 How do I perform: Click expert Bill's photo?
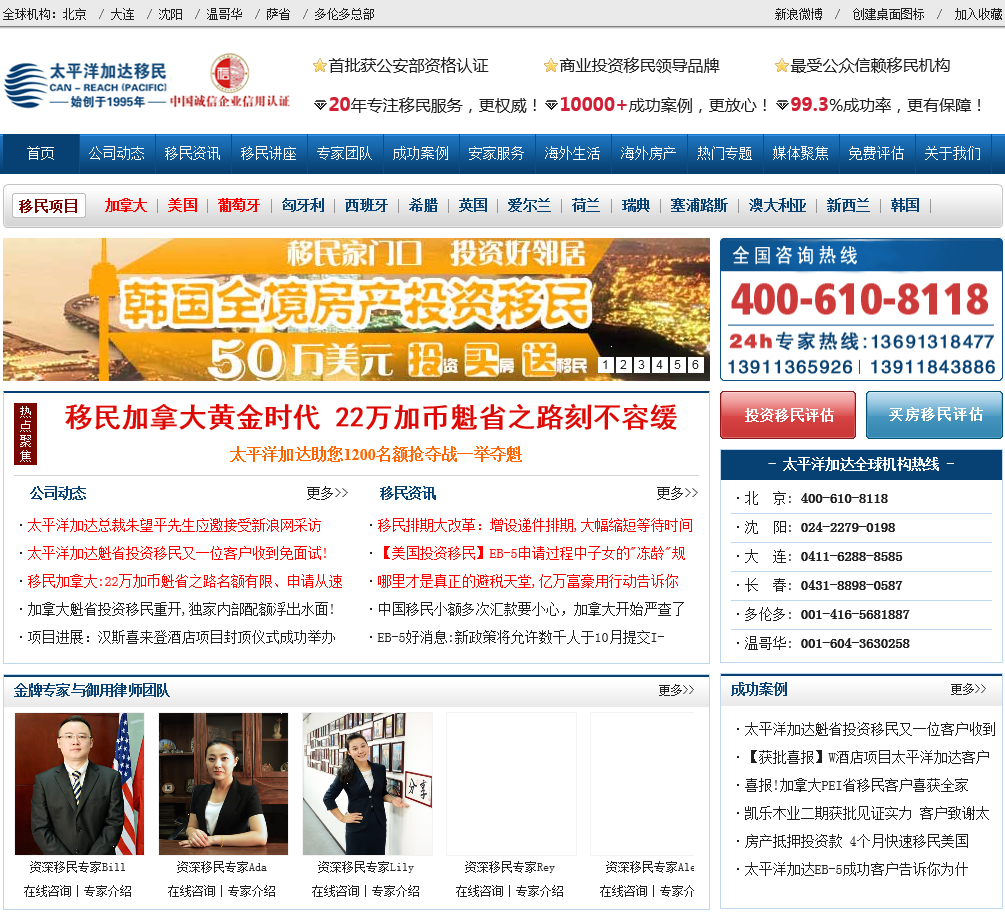79,784
